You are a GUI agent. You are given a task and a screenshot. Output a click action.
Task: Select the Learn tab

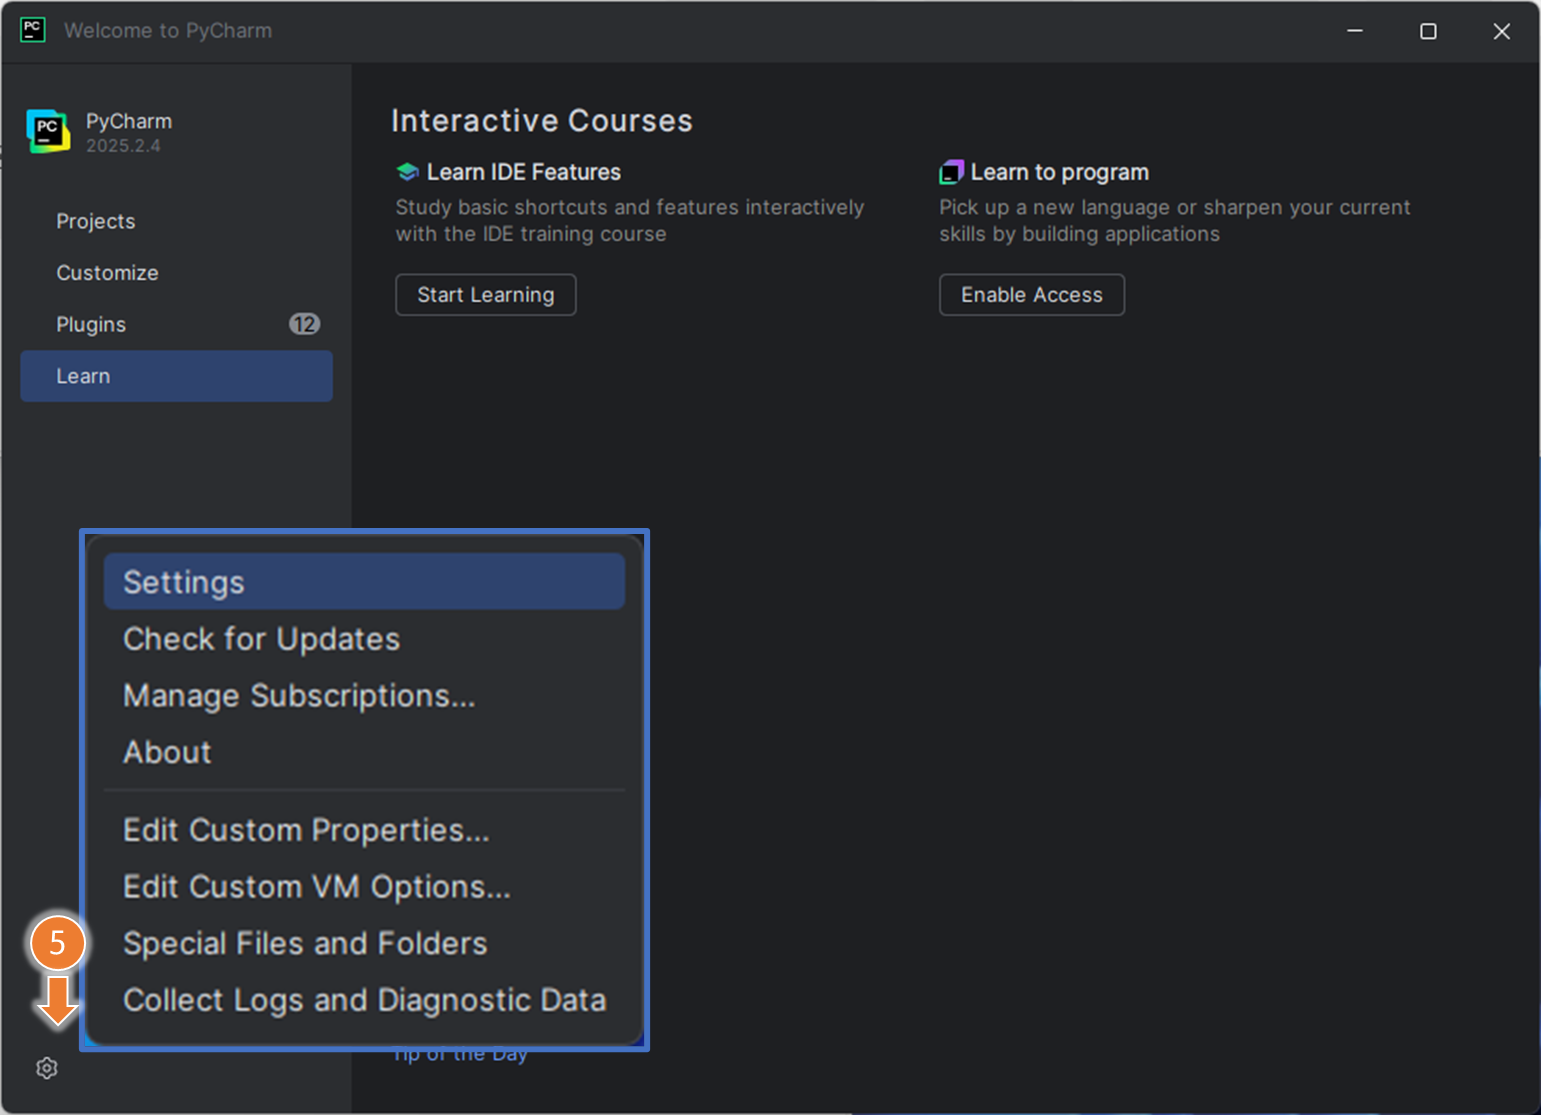tap(176, 376)
